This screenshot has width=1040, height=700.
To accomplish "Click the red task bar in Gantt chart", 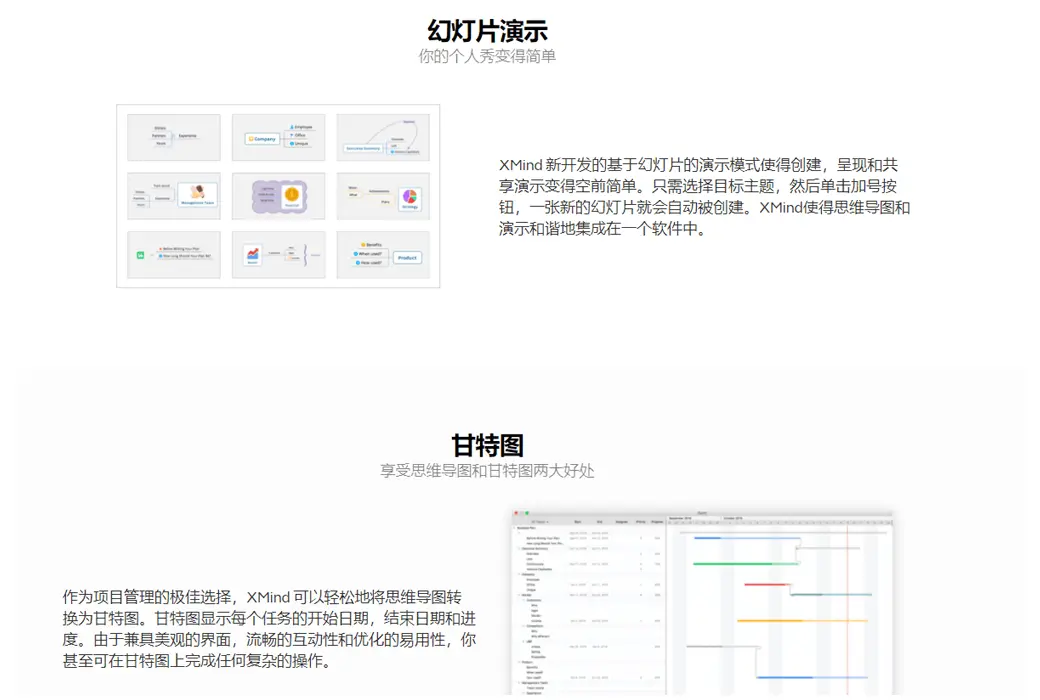I will [x=766, y=585].
